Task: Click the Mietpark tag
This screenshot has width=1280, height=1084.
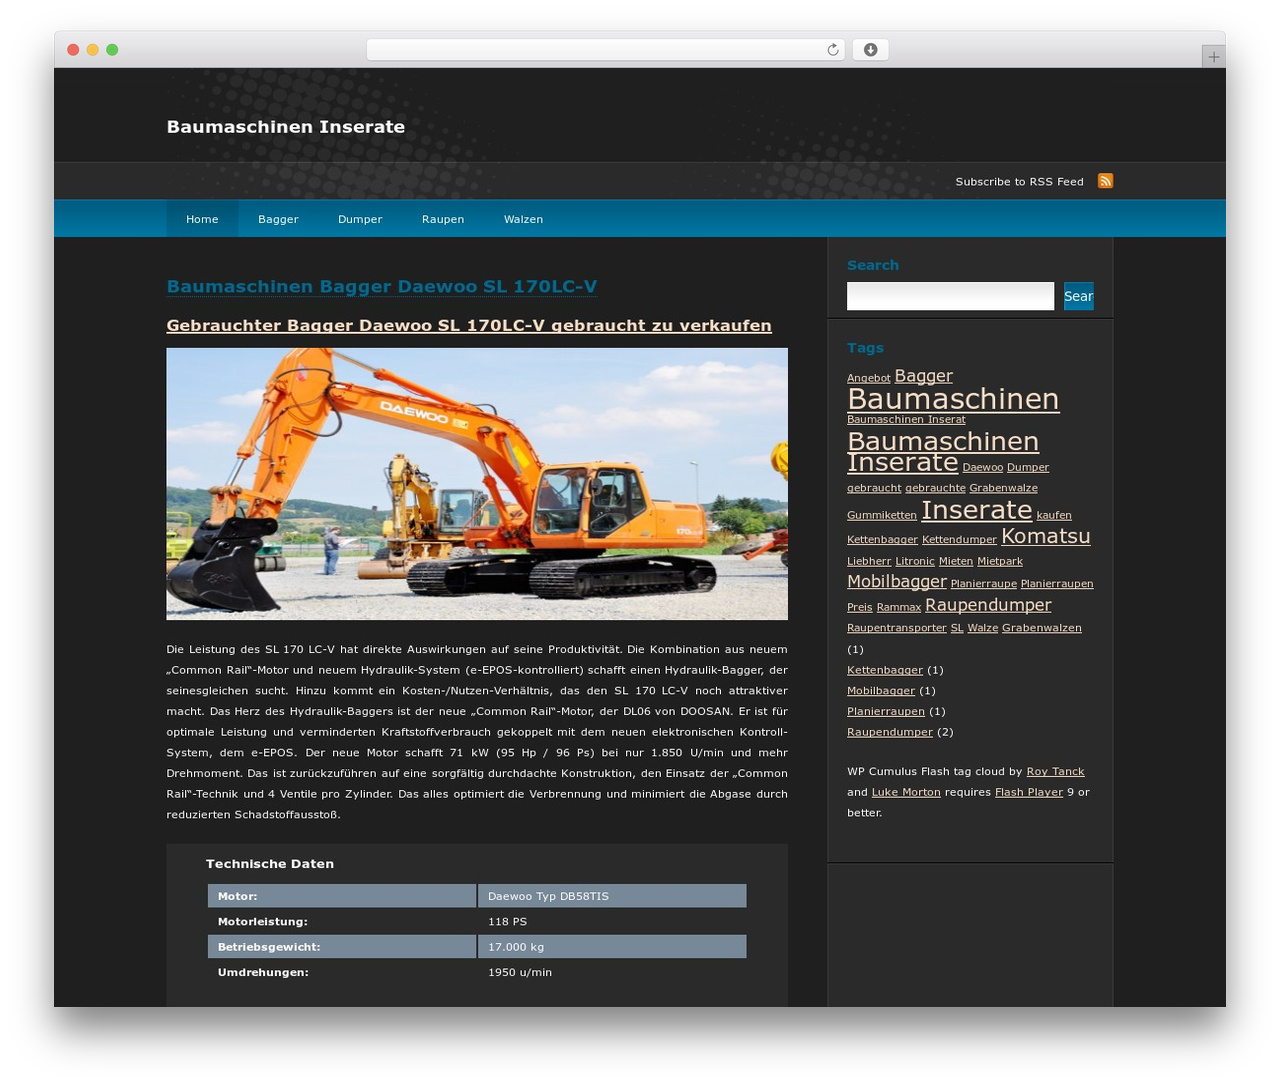Action: pos(1000,562)
